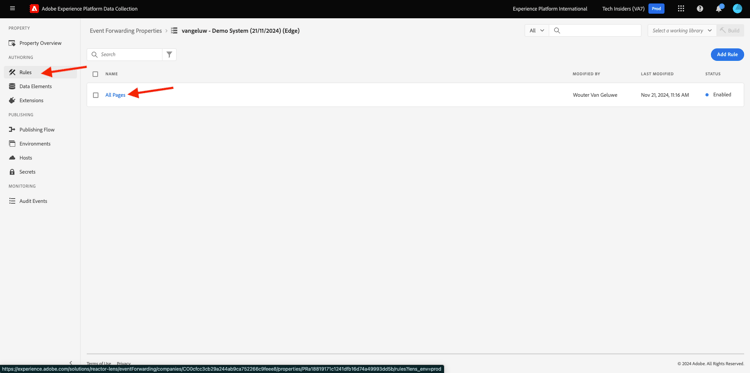The width and height of the screenshot is (750, 373).
Task: Click the Environments window icon
Action: (x=12, y=143)
